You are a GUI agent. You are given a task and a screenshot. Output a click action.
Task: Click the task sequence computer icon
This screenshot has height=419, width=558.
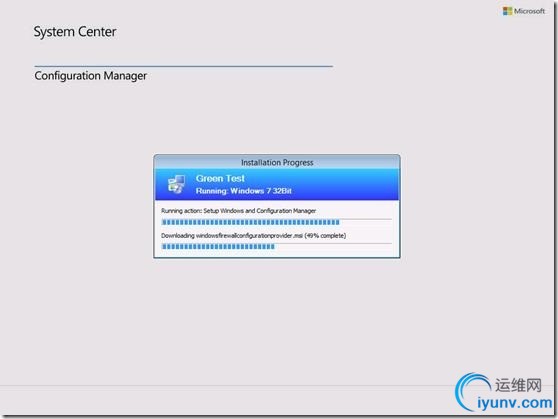click(177, 184)
